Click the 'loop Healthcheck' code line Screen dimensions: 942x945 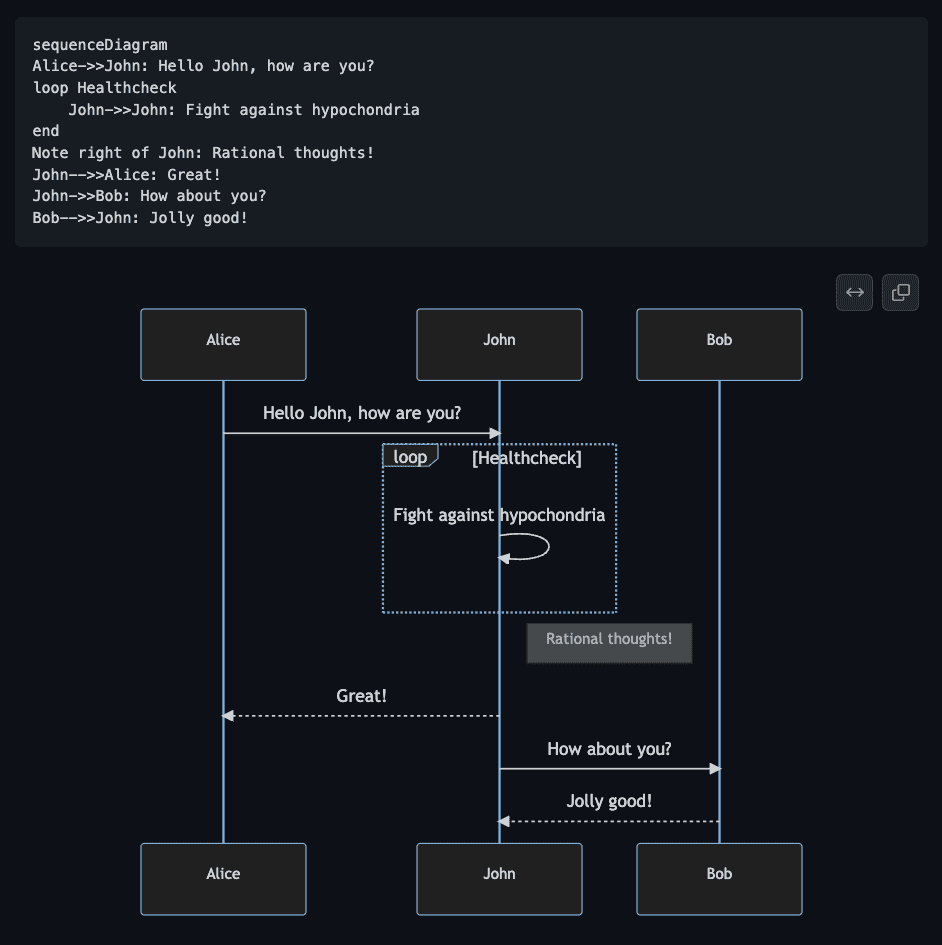pos(105,88)
